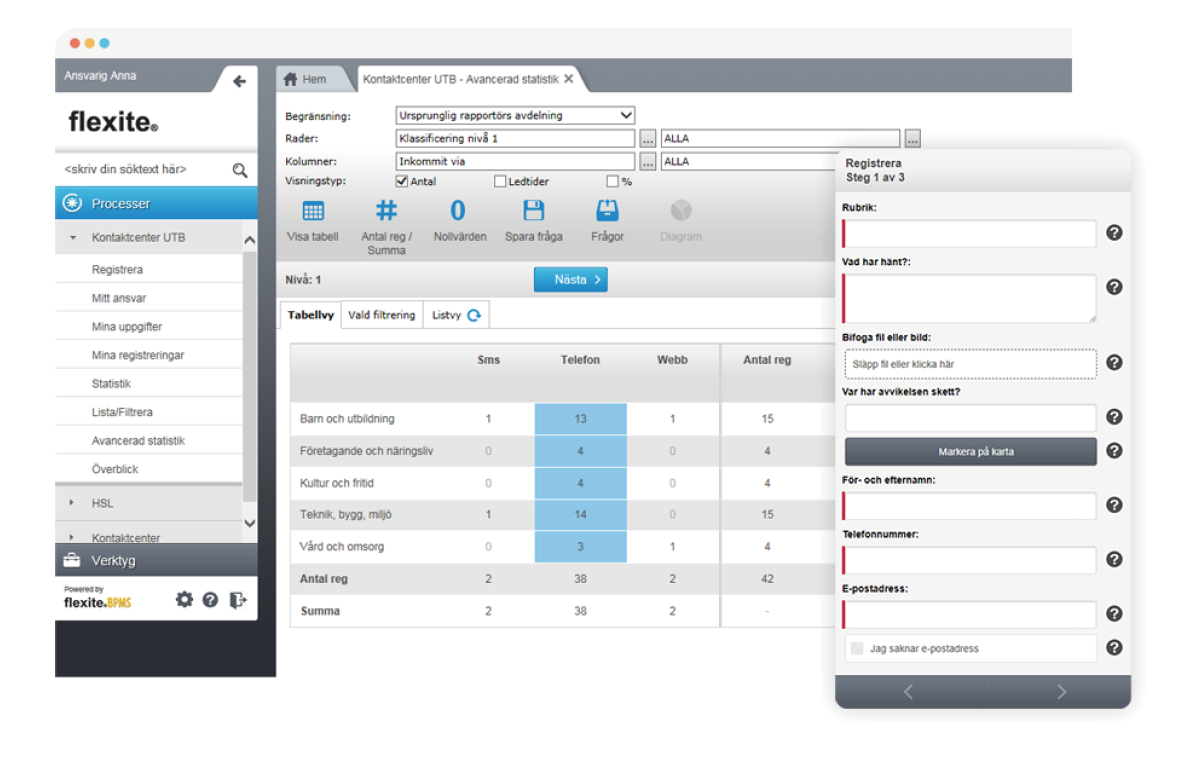Click the Markera på karta button
The width and height of the screenshot is (1200, 760).
[970, 452]
